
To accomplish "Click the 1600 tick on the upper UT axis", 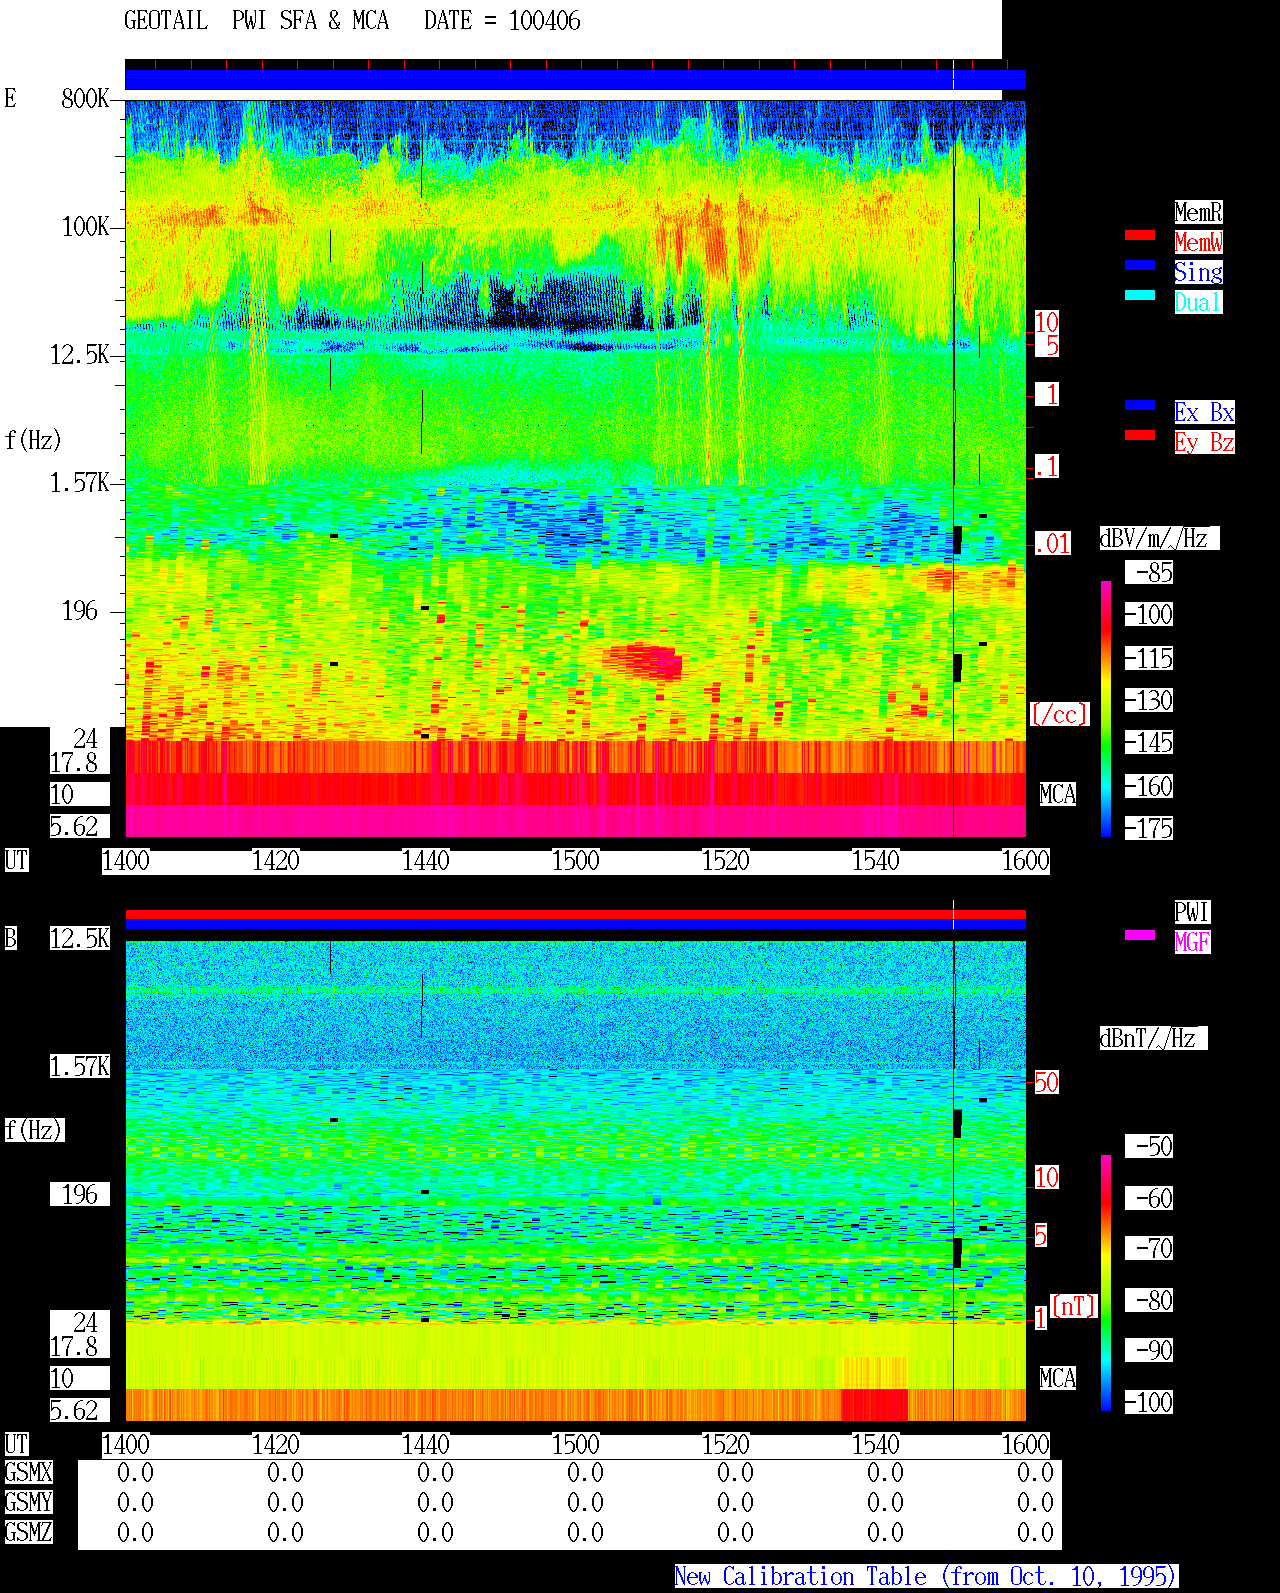I will pyautogui.click(x=1026, y=860).
